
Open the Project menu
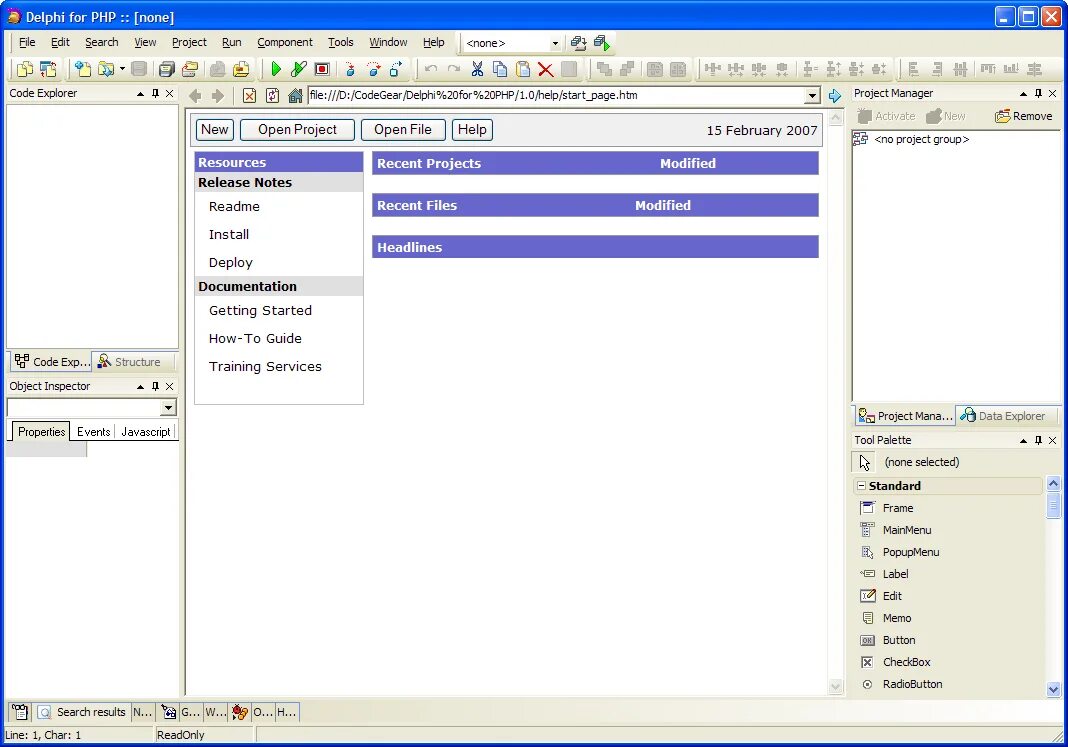tap(189, 42)
